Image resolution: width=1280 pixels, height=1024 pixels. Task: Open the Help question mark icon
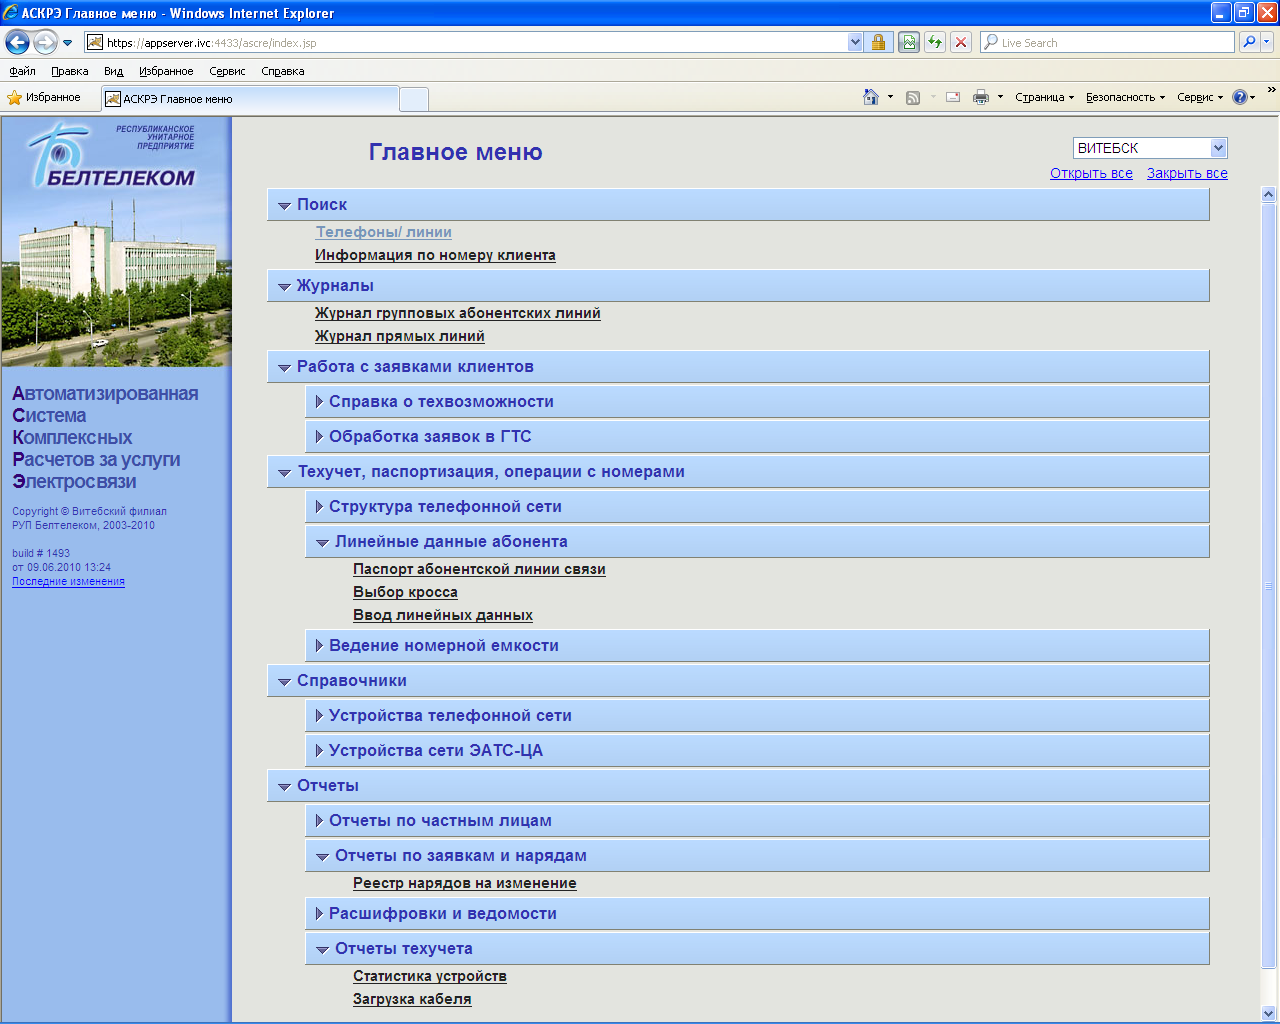[1240, 97]
